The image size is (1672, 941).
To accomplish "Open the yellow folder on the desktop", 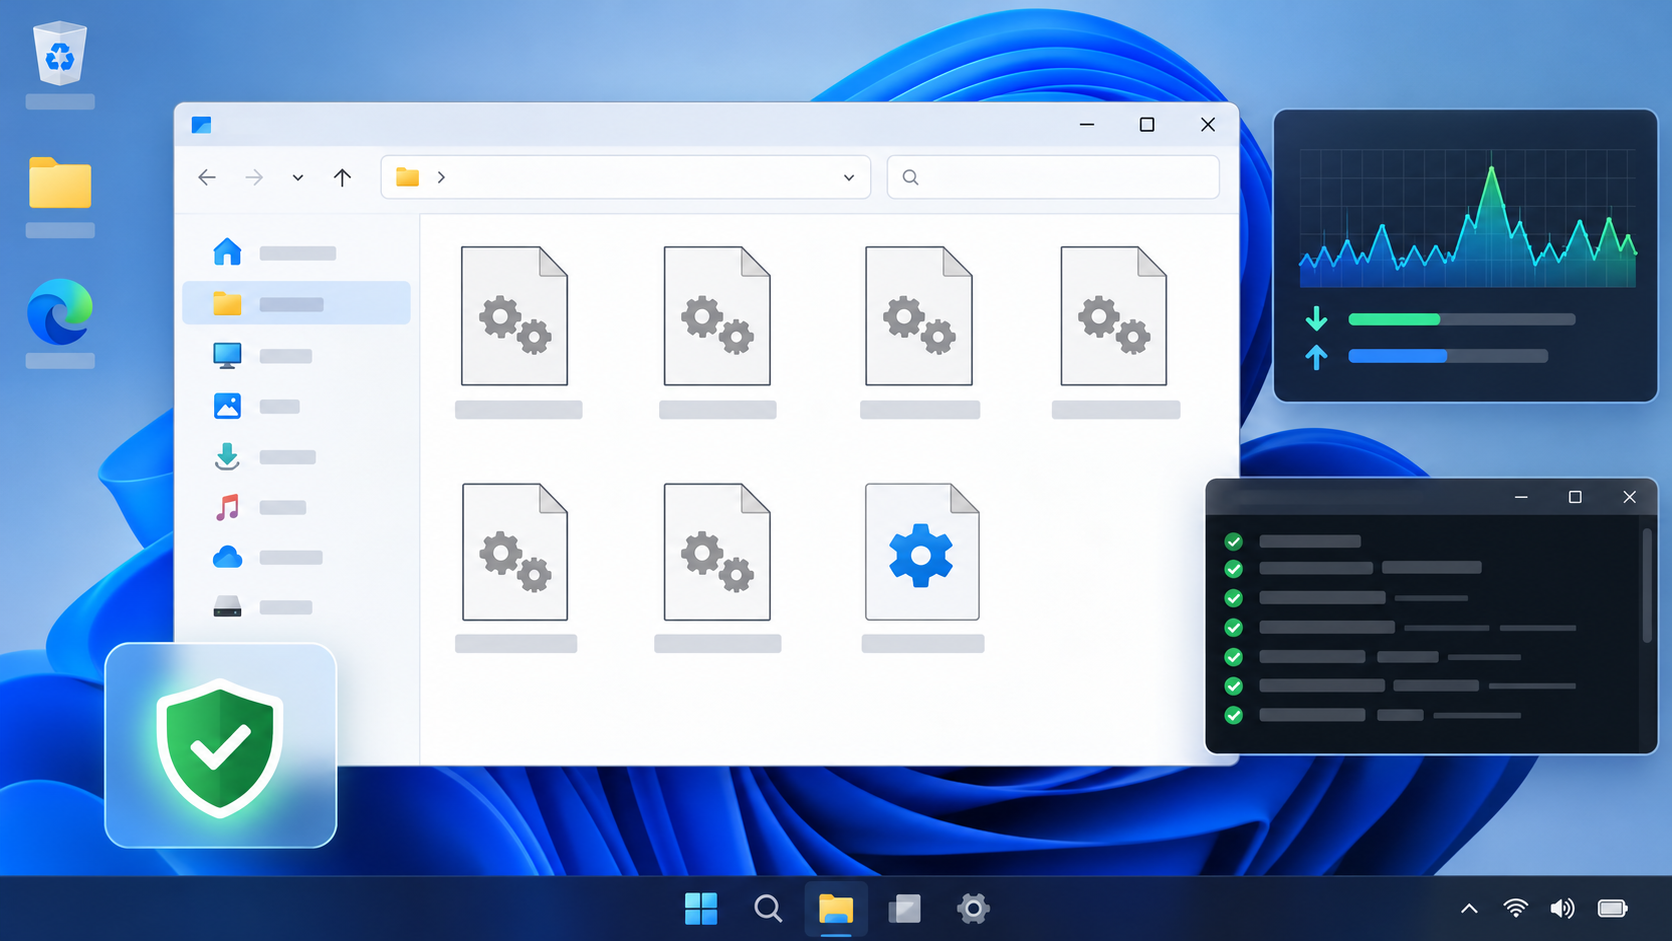I will [60, 183].
